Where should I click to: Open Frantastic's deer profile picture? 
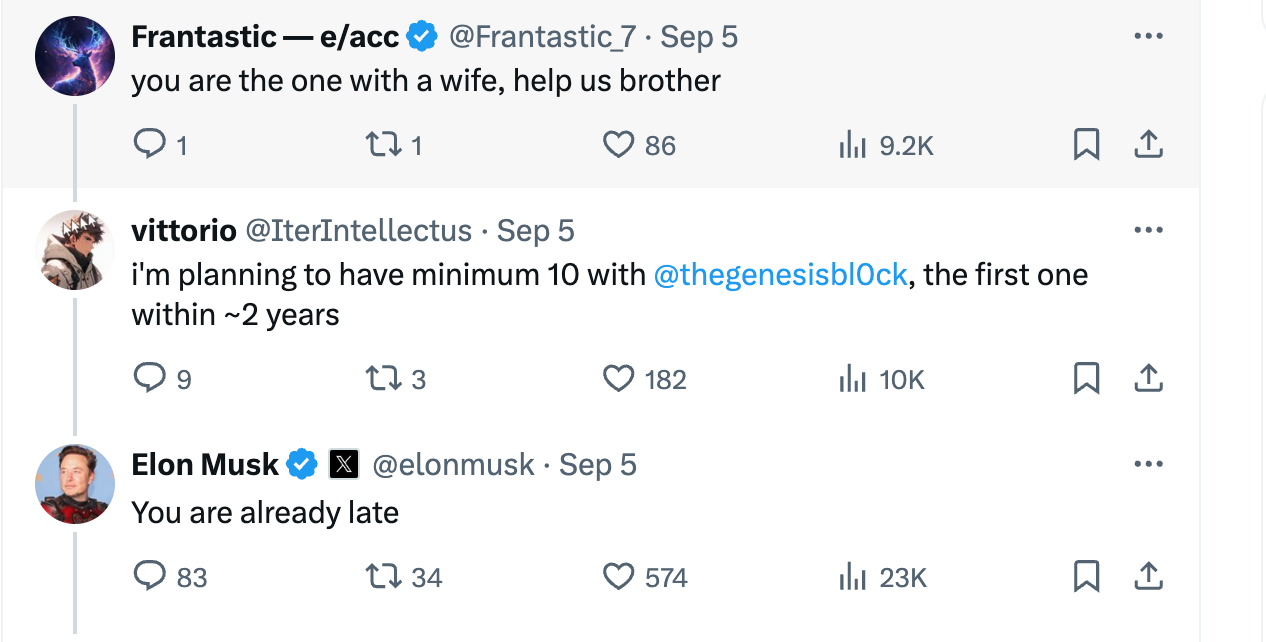point(75,56)
